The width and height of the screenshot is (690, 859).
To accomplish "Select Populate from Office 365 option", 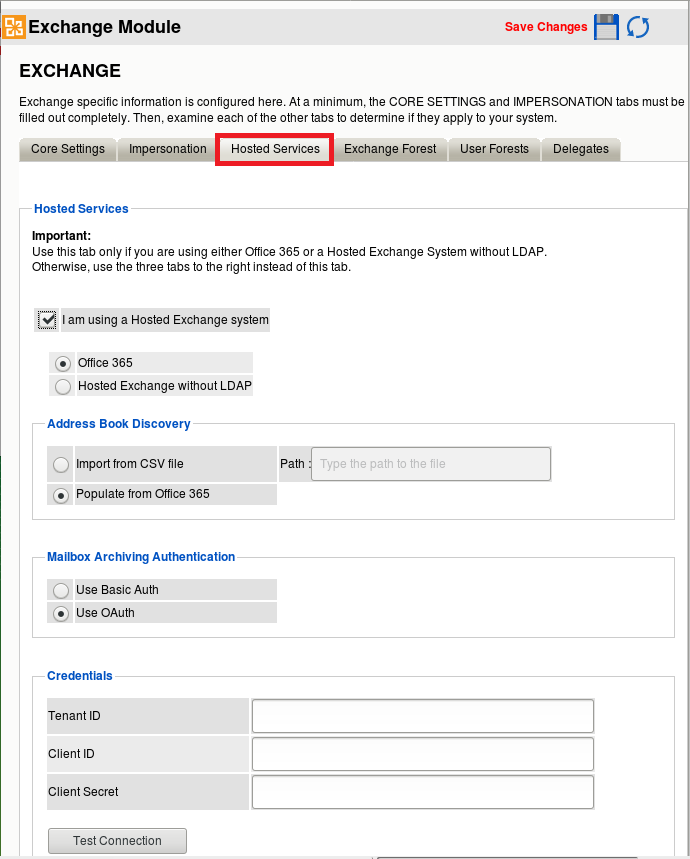I will pos(62,495).
